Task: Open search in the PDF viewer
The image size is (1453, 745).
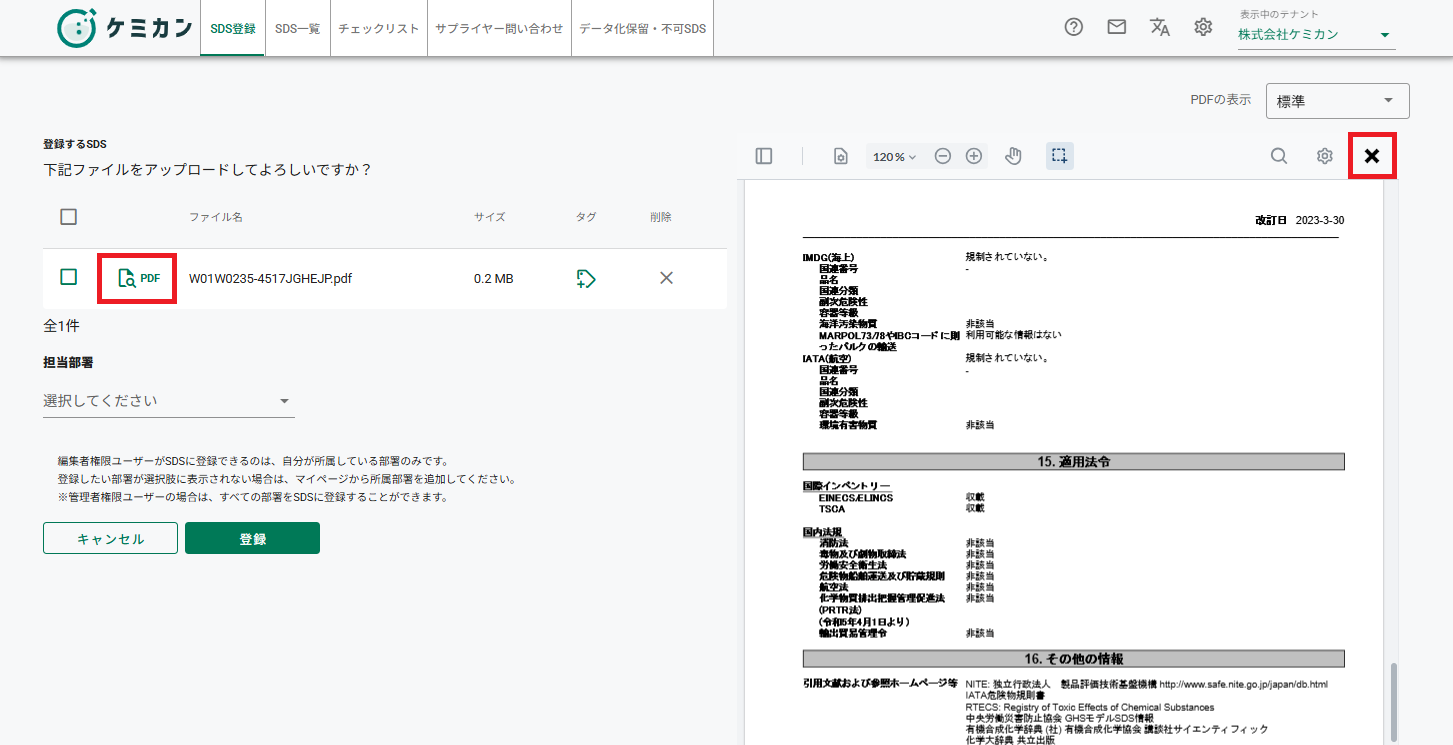Action: pyautogui.click(x=1279, y=156)
